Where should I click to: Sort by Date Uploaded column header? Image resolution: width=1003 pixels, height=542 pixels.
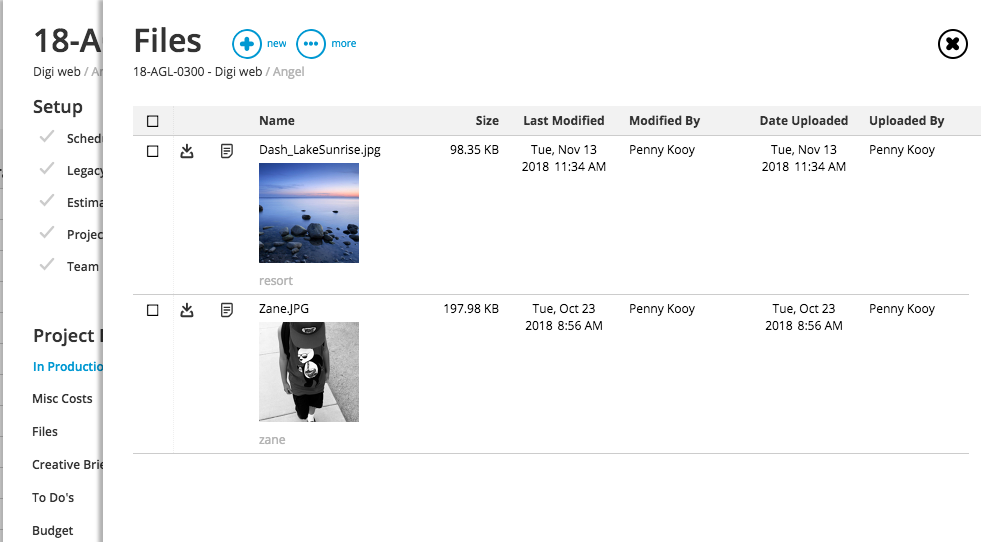(x=803, y=121)
